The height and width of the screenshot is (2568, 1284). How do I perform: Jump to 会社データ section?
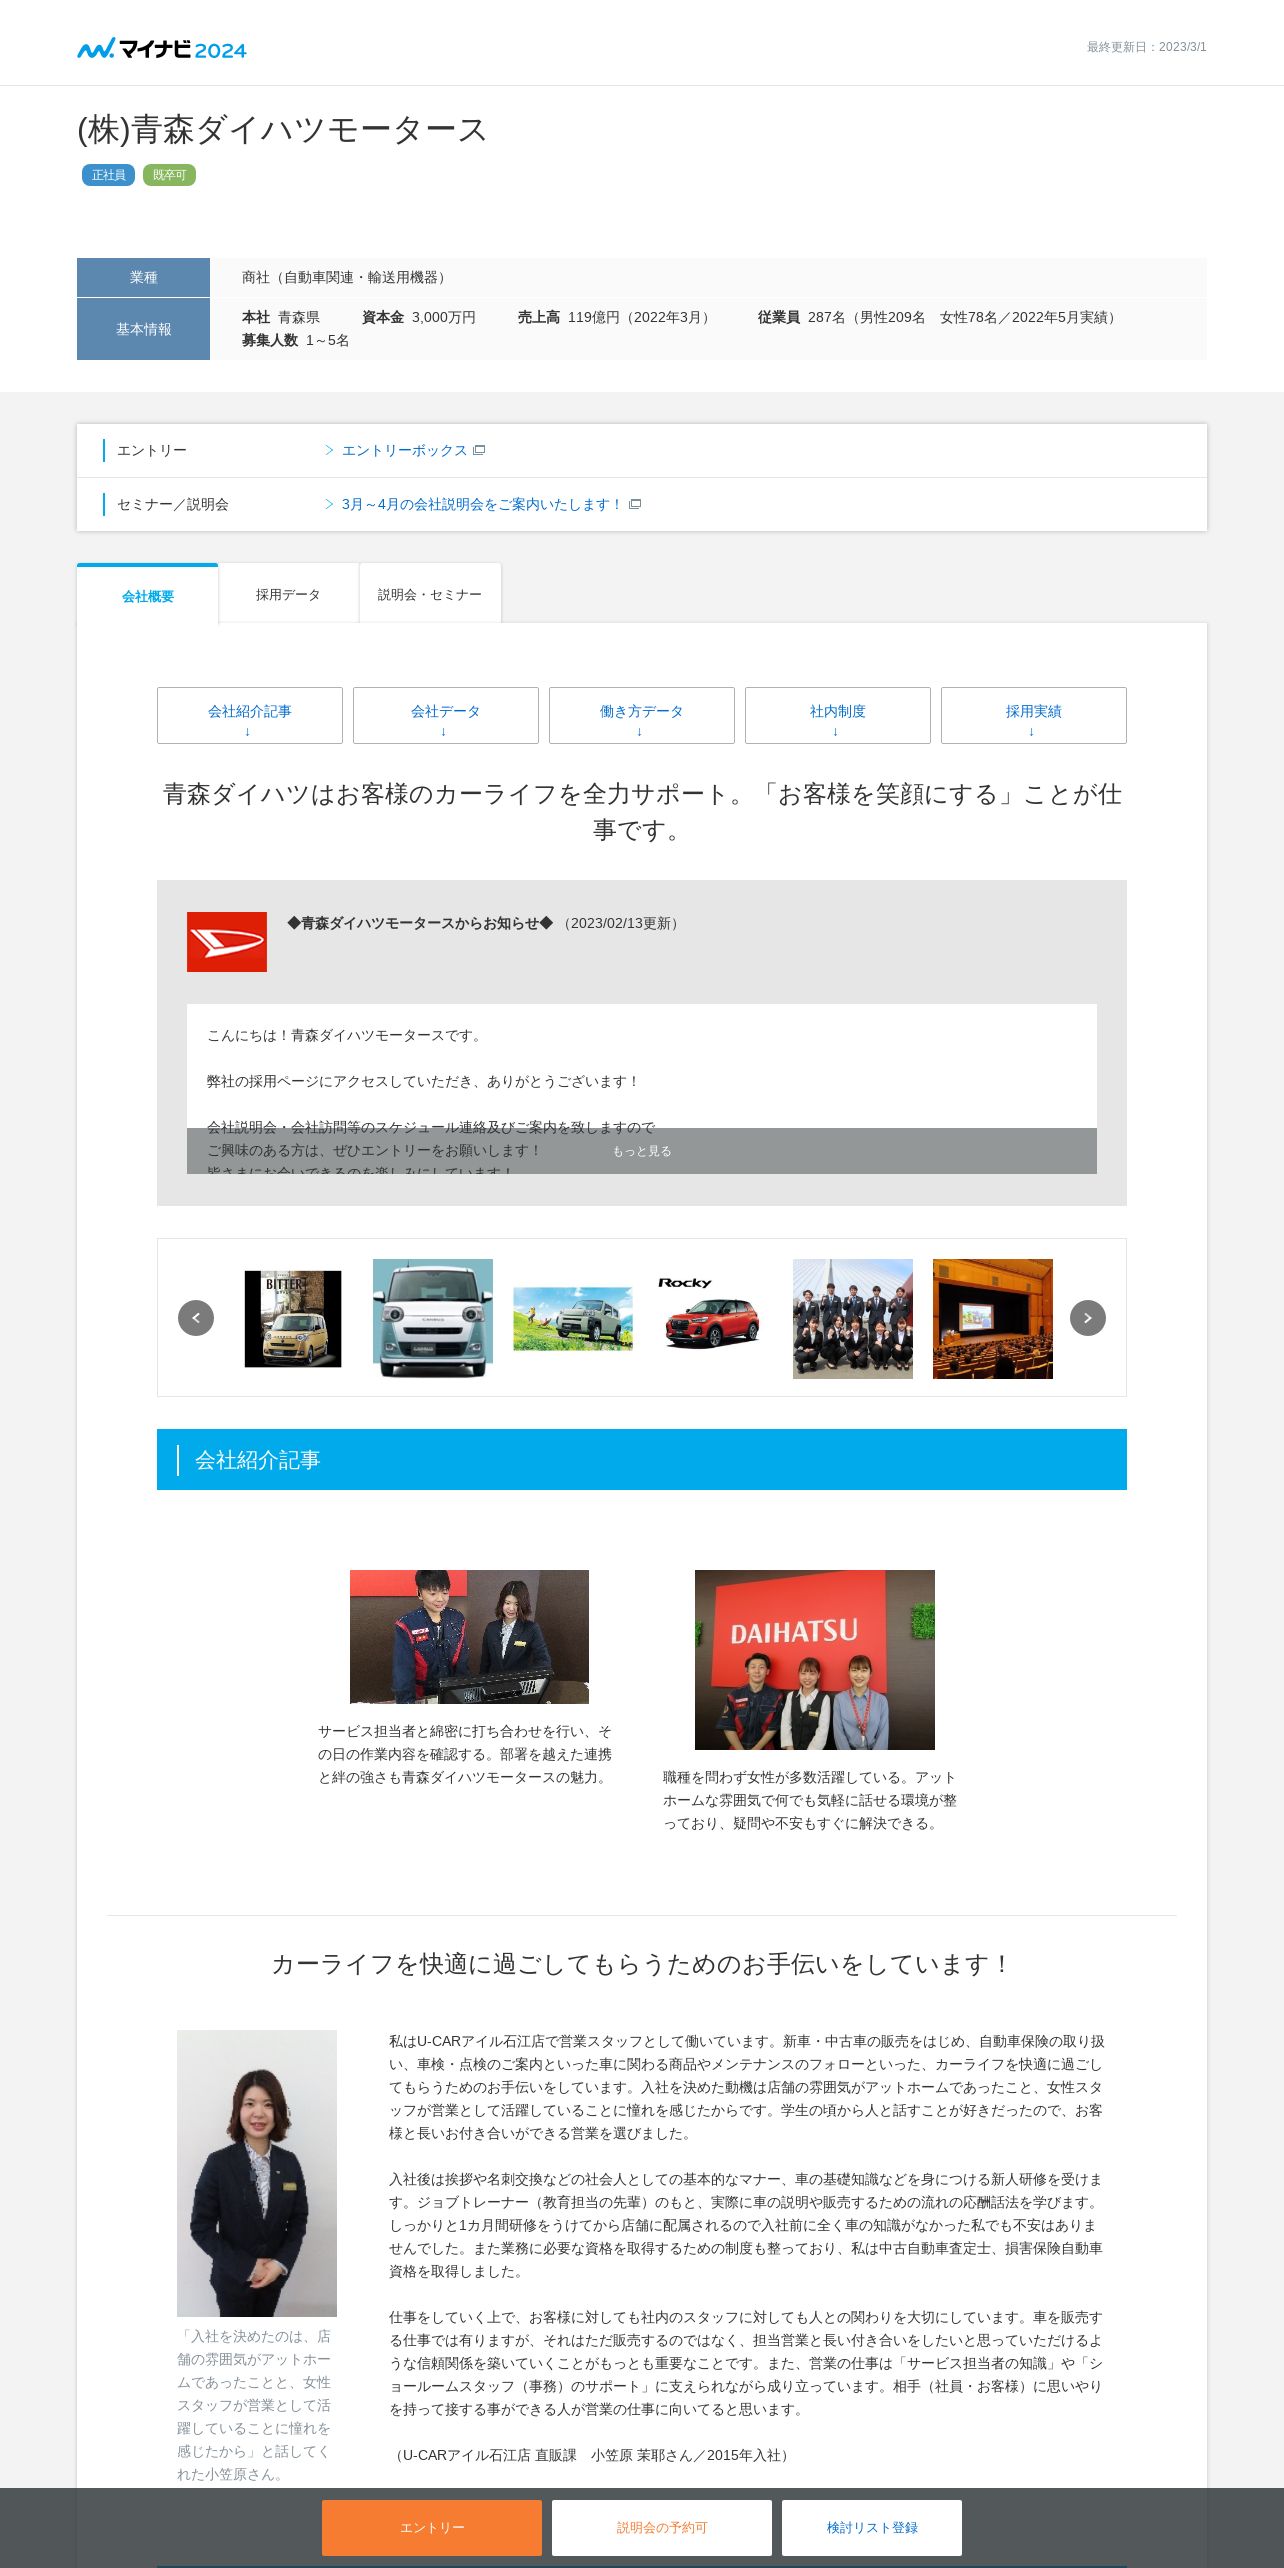point(446,715)
